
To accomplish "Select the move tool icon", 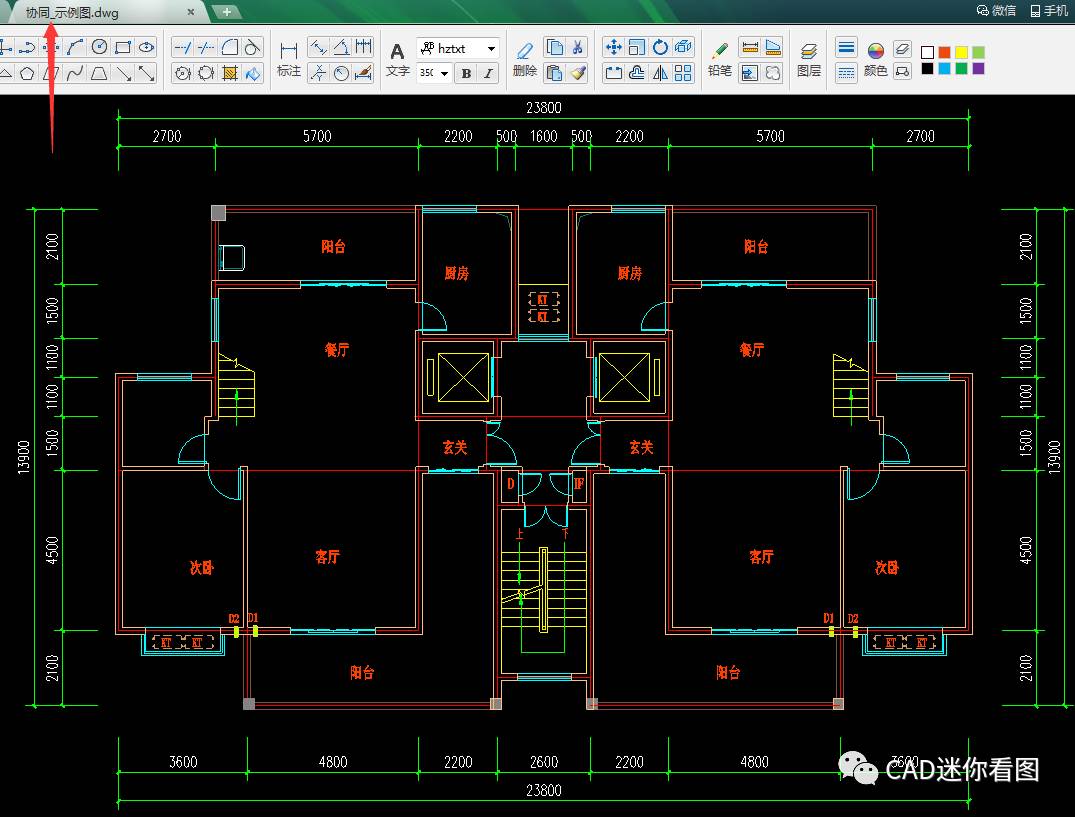I will click(x=614, y=47).
